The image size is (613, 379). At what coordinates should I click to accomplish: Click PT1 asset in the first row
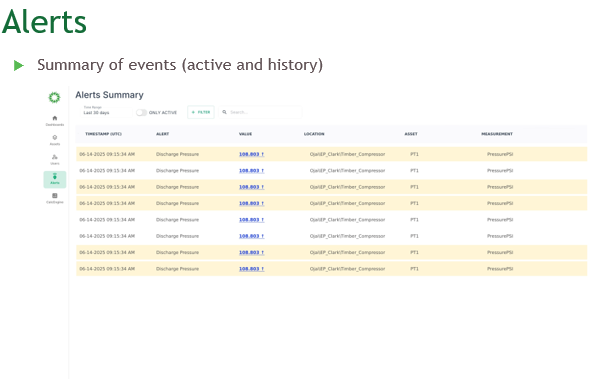pyautogui.click(x=414, y=154)
